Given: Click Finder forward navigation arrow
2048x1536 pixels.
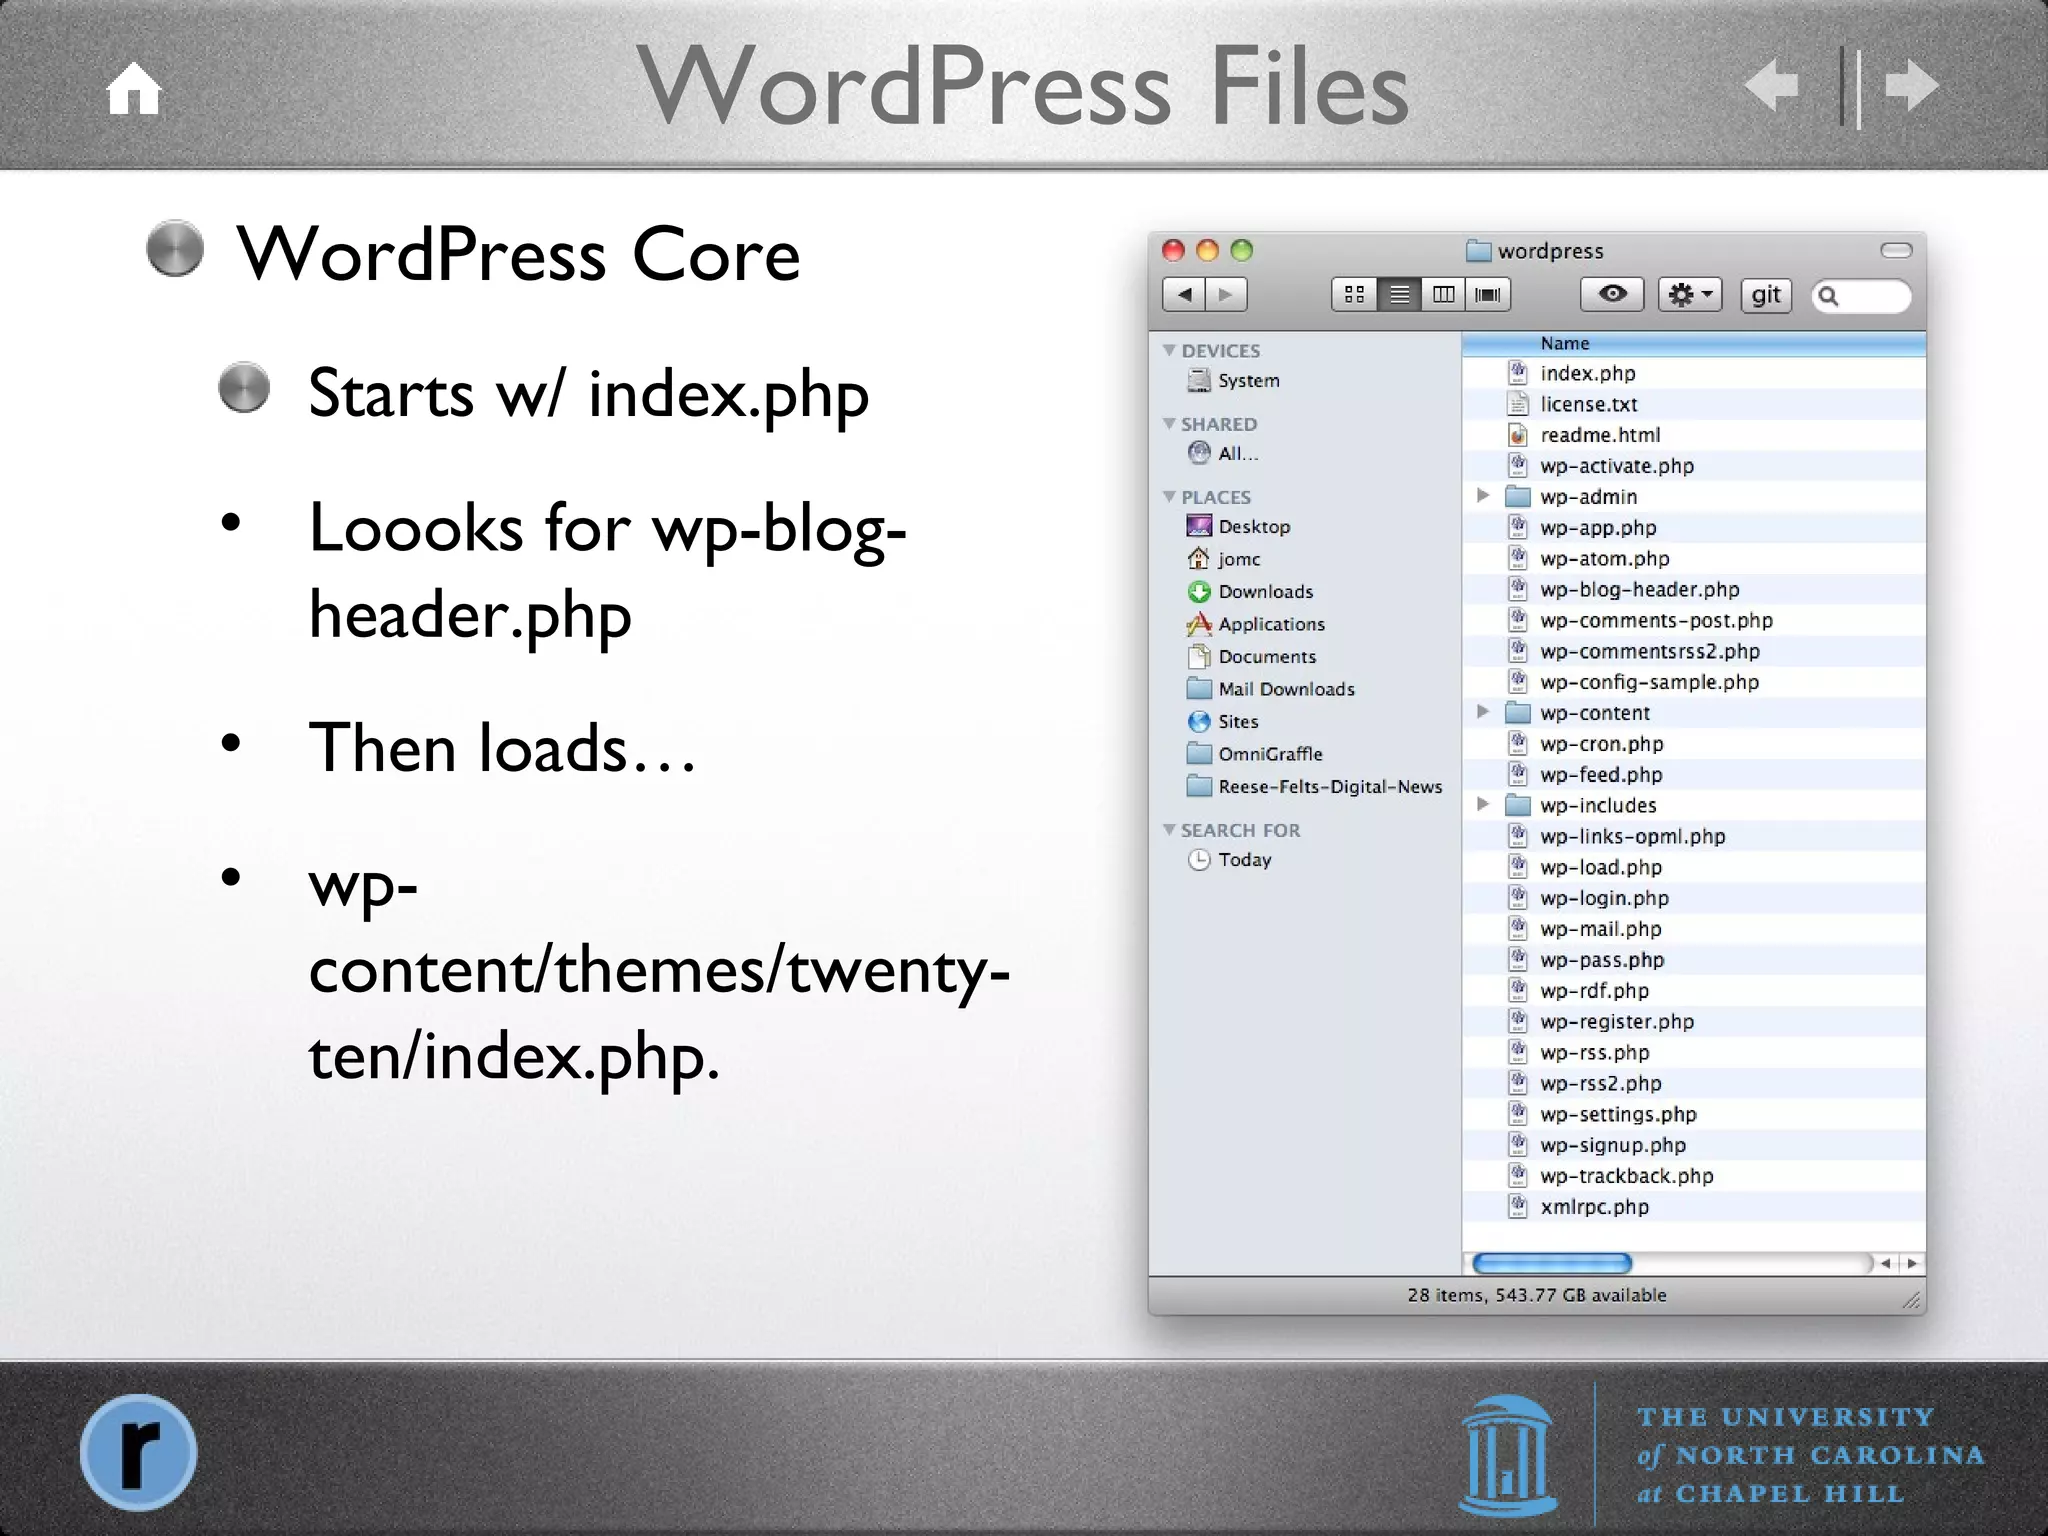Looking at the screenshot, I should (x=1226, y=294).
